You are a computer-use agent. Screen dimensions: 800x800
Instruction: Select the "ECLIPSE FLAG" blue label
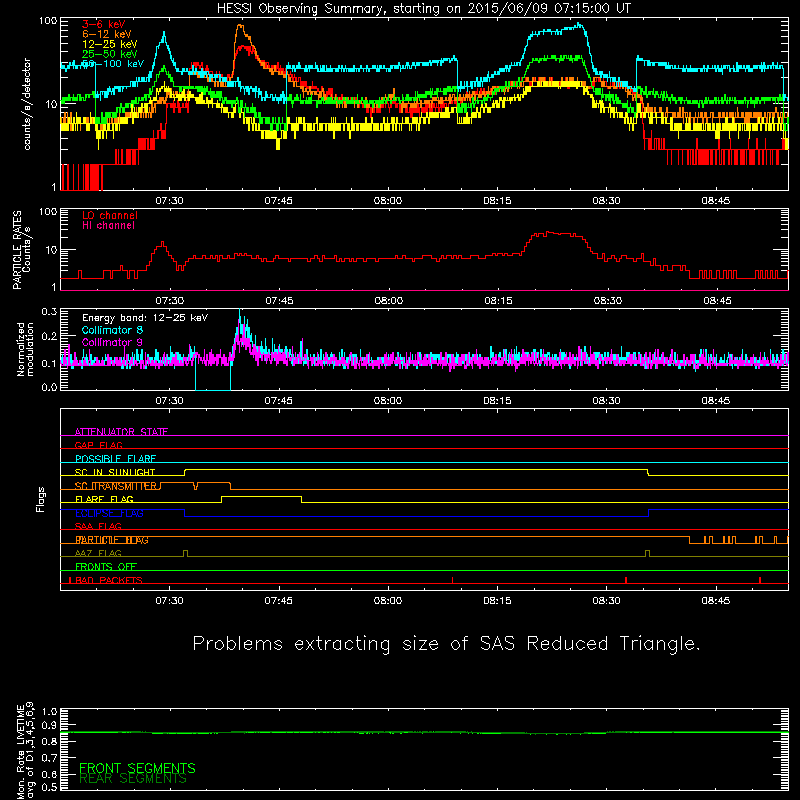(x=109, y=513)
